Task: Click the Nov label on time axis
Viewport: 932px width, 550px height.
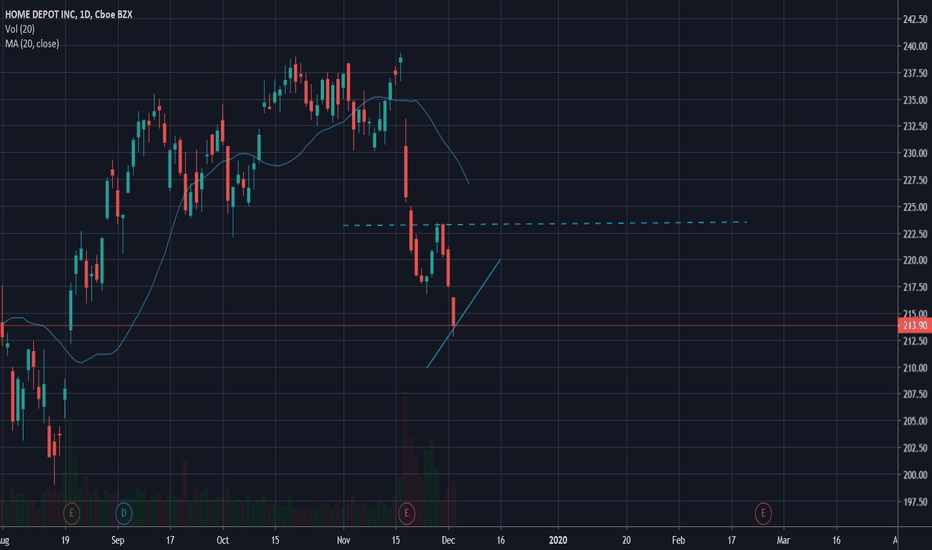Action: (x=344, y=540)
